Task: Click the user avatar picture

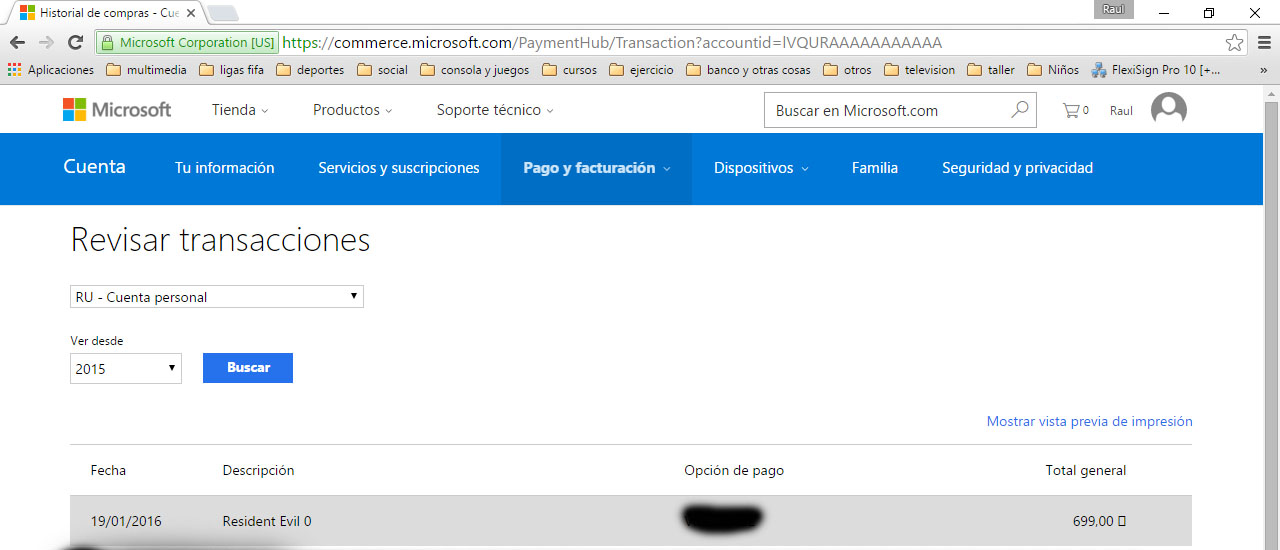Action: (1169, 110)
